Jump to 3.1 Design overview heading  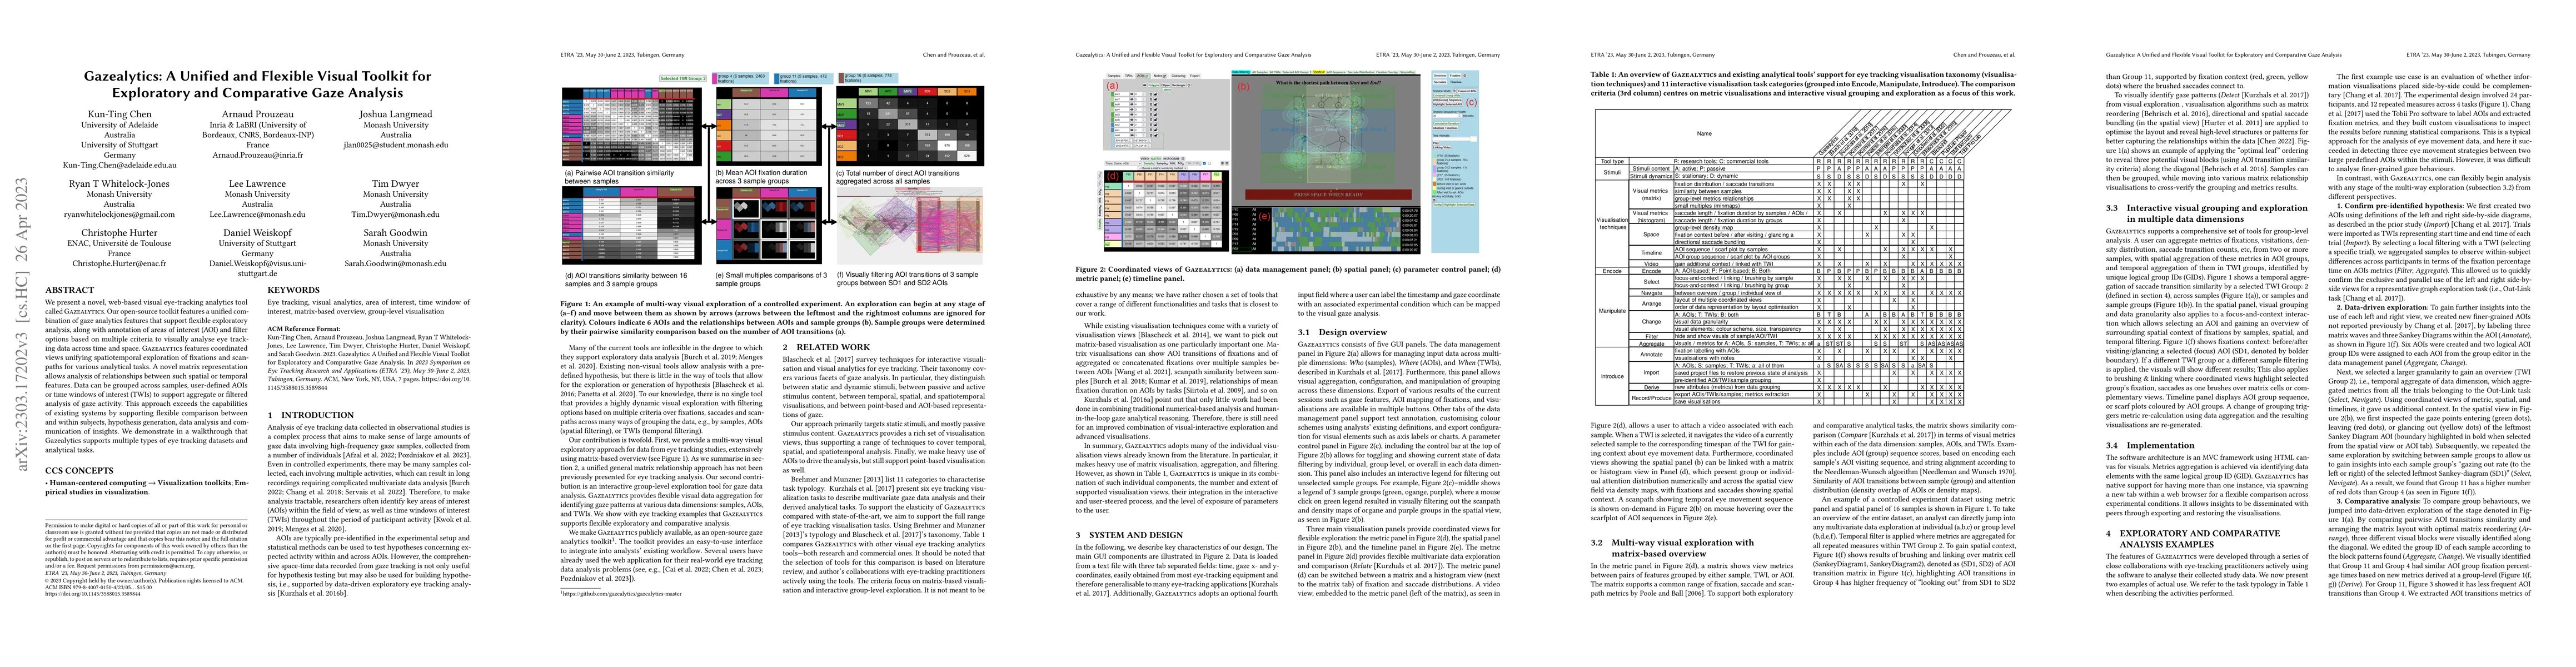(x=1344, y=331)
